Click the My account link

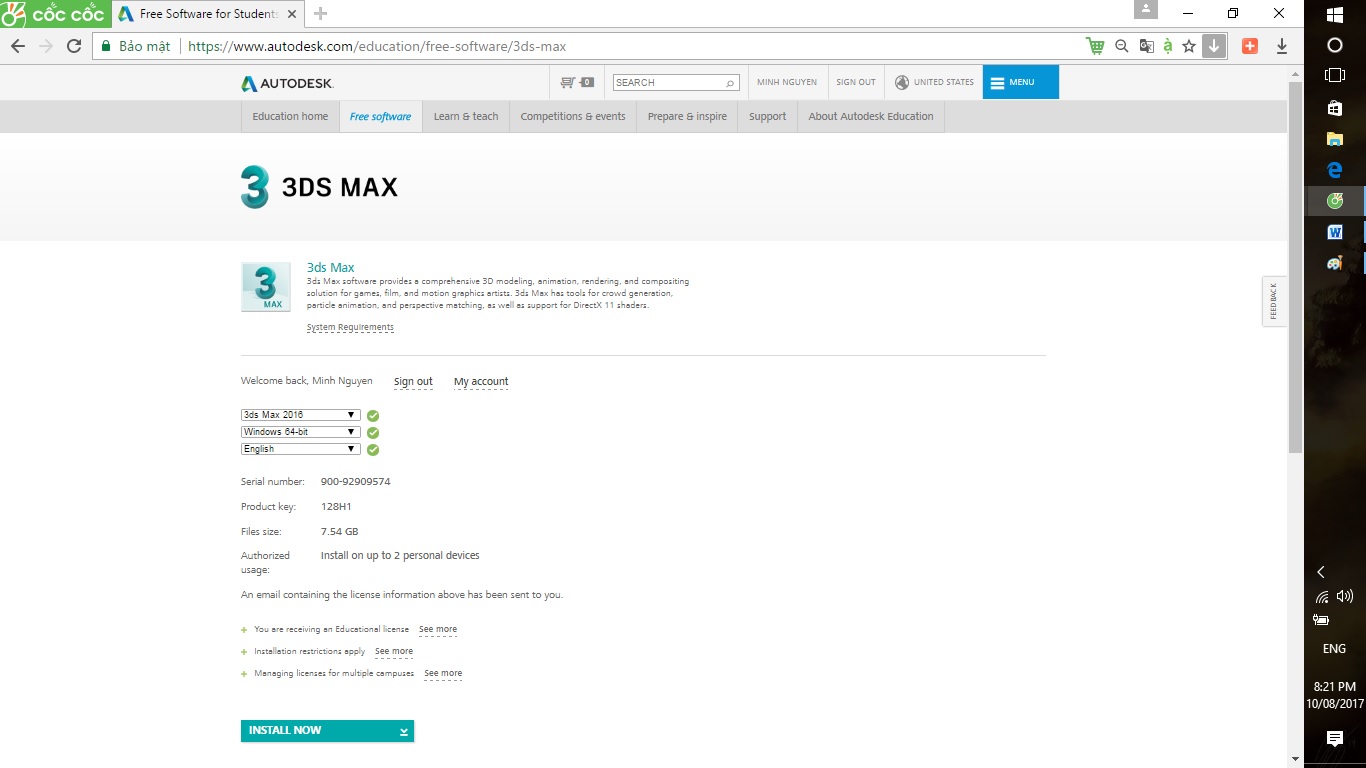click(481, 381)
